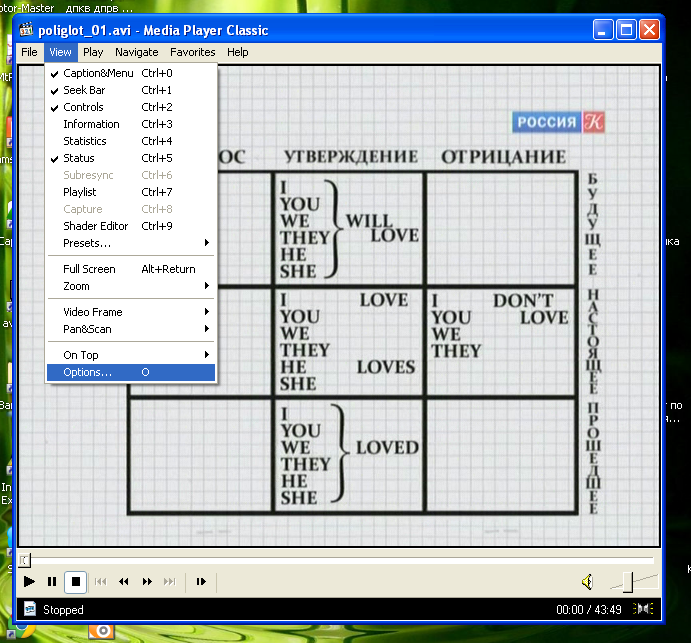691x643 pixels.
Task: Select Full Screen menu entry
Action: pos(131,269)
